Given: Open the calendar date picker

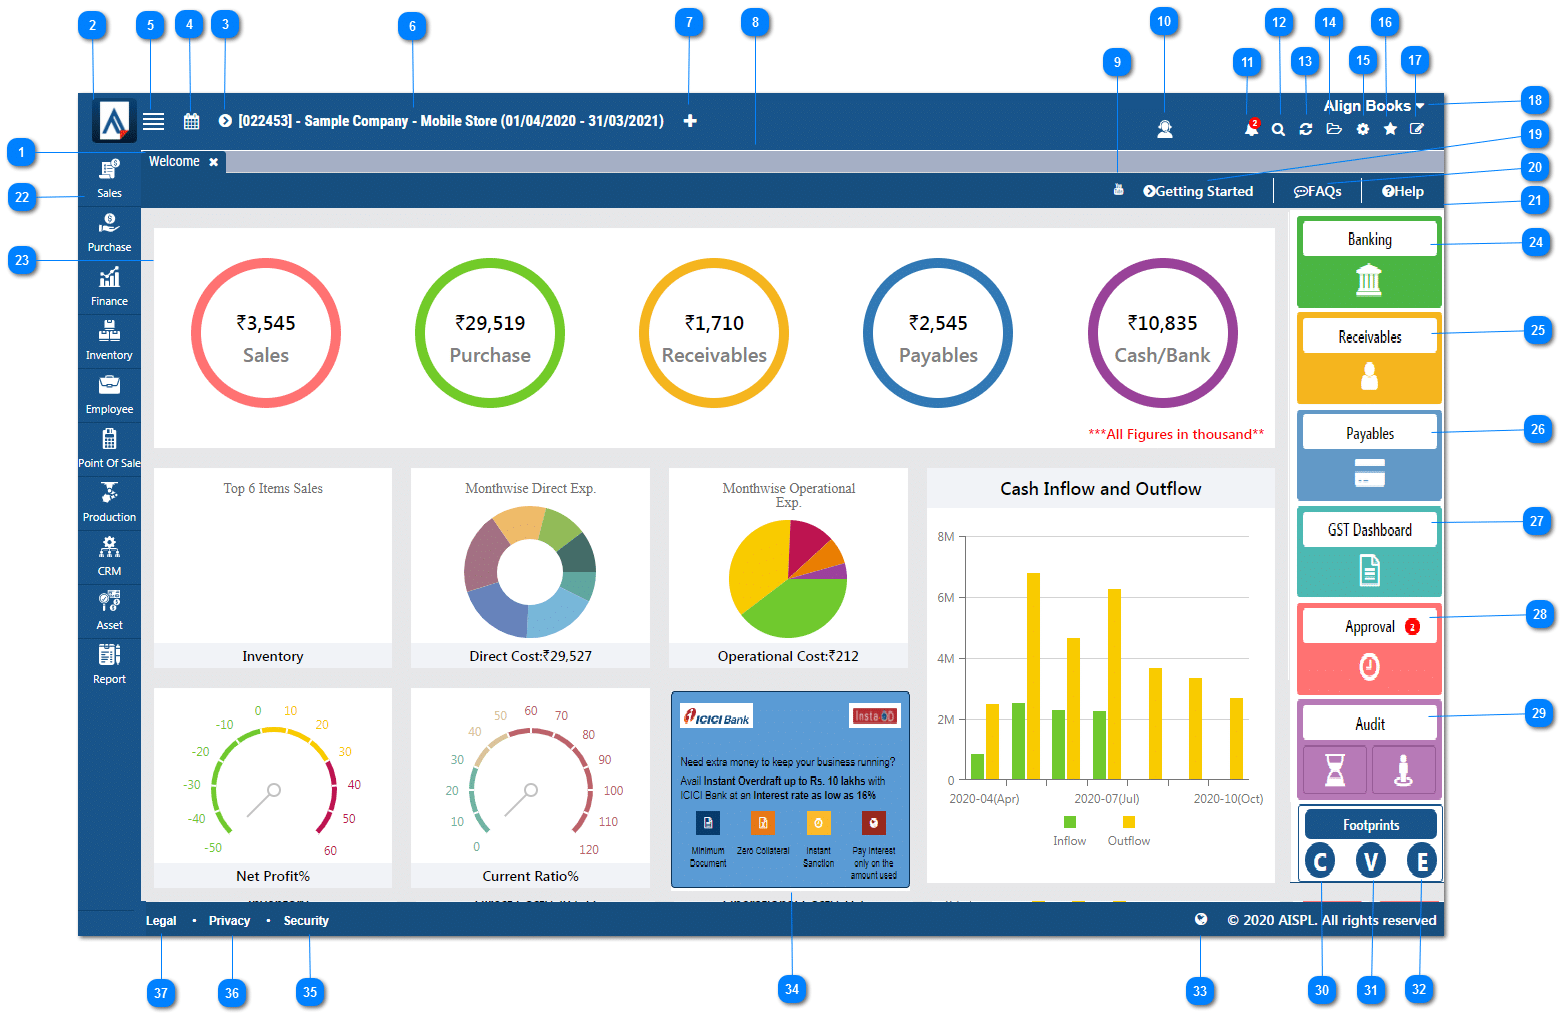Looking at the screenshot, I should tap(191, 121).
